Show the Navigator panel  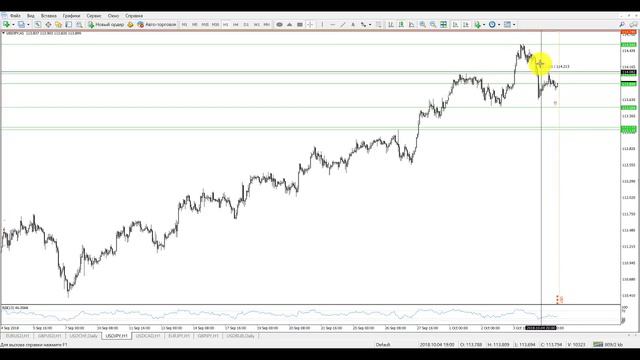coord(58,24)
